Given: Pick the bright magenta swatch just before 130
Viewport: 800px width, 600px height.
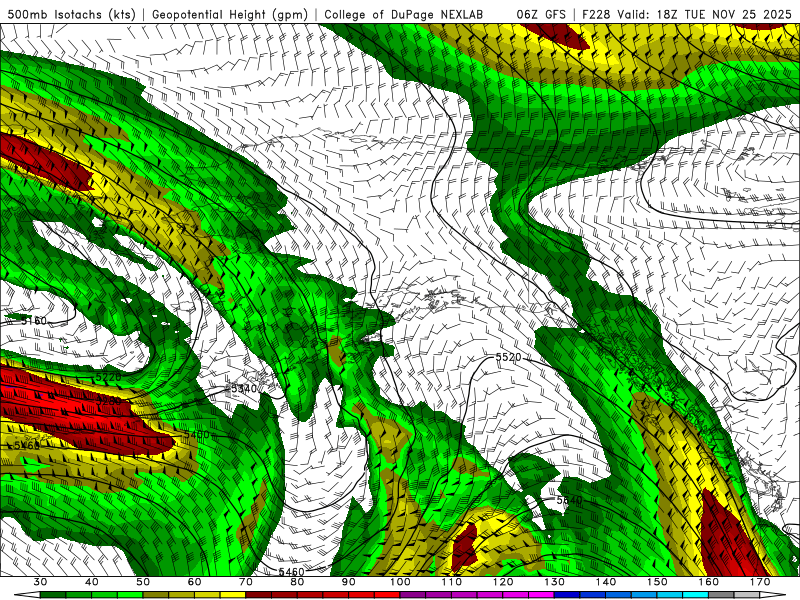Looking at the screenshot, I should [541, 595].
